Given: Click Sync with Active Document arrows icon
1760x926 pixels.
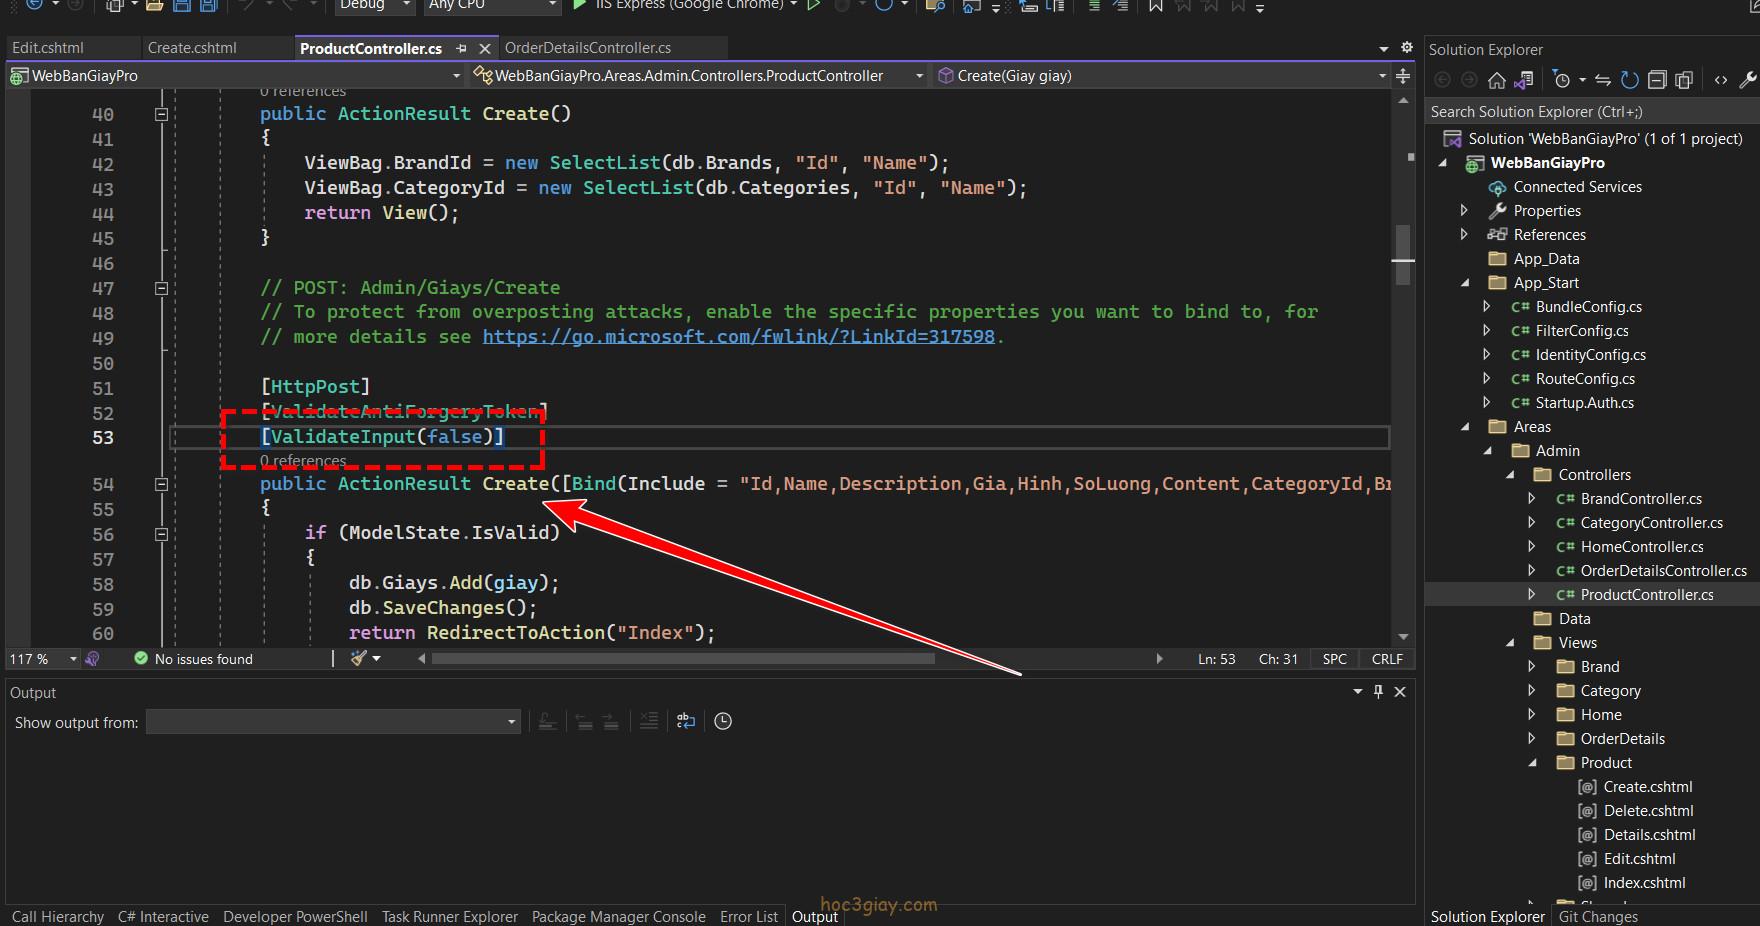Looking at the screenshot, I should (x=1603, y=80).
